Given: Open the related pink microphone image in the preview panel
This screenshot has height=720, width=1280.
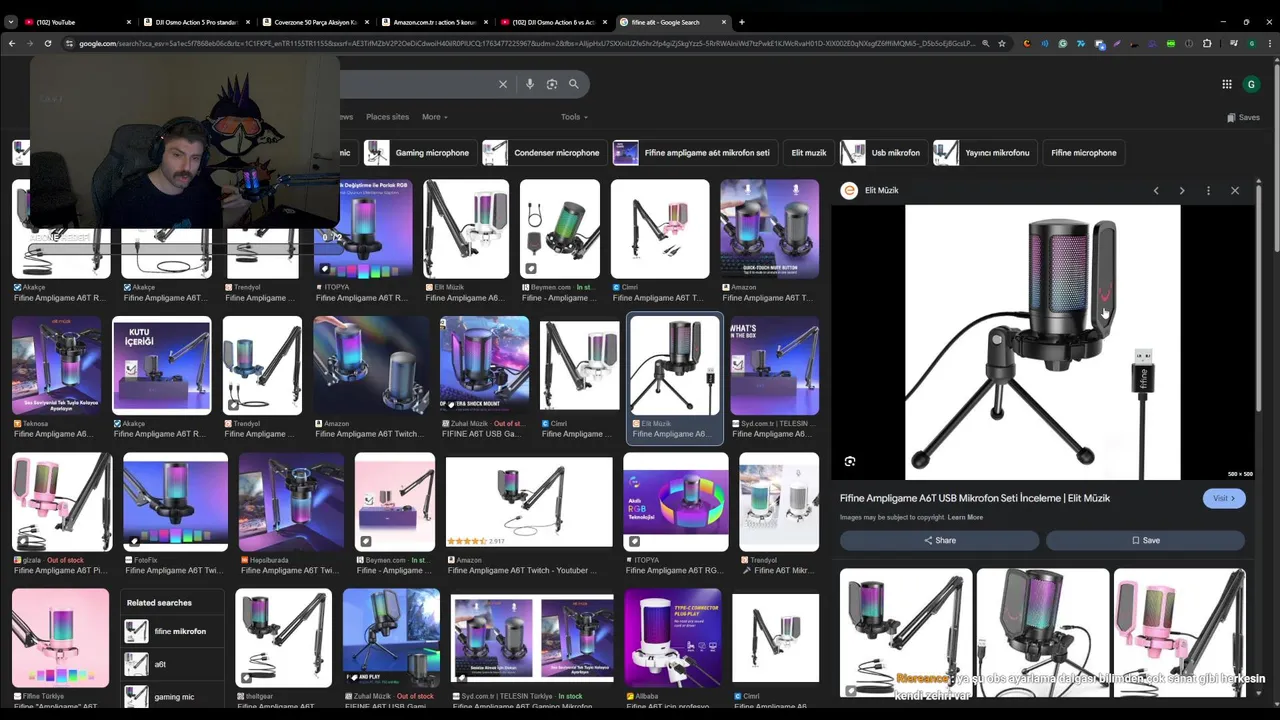Looking at the screenshot, I should pyautogui.click(x=1180, y=632).
